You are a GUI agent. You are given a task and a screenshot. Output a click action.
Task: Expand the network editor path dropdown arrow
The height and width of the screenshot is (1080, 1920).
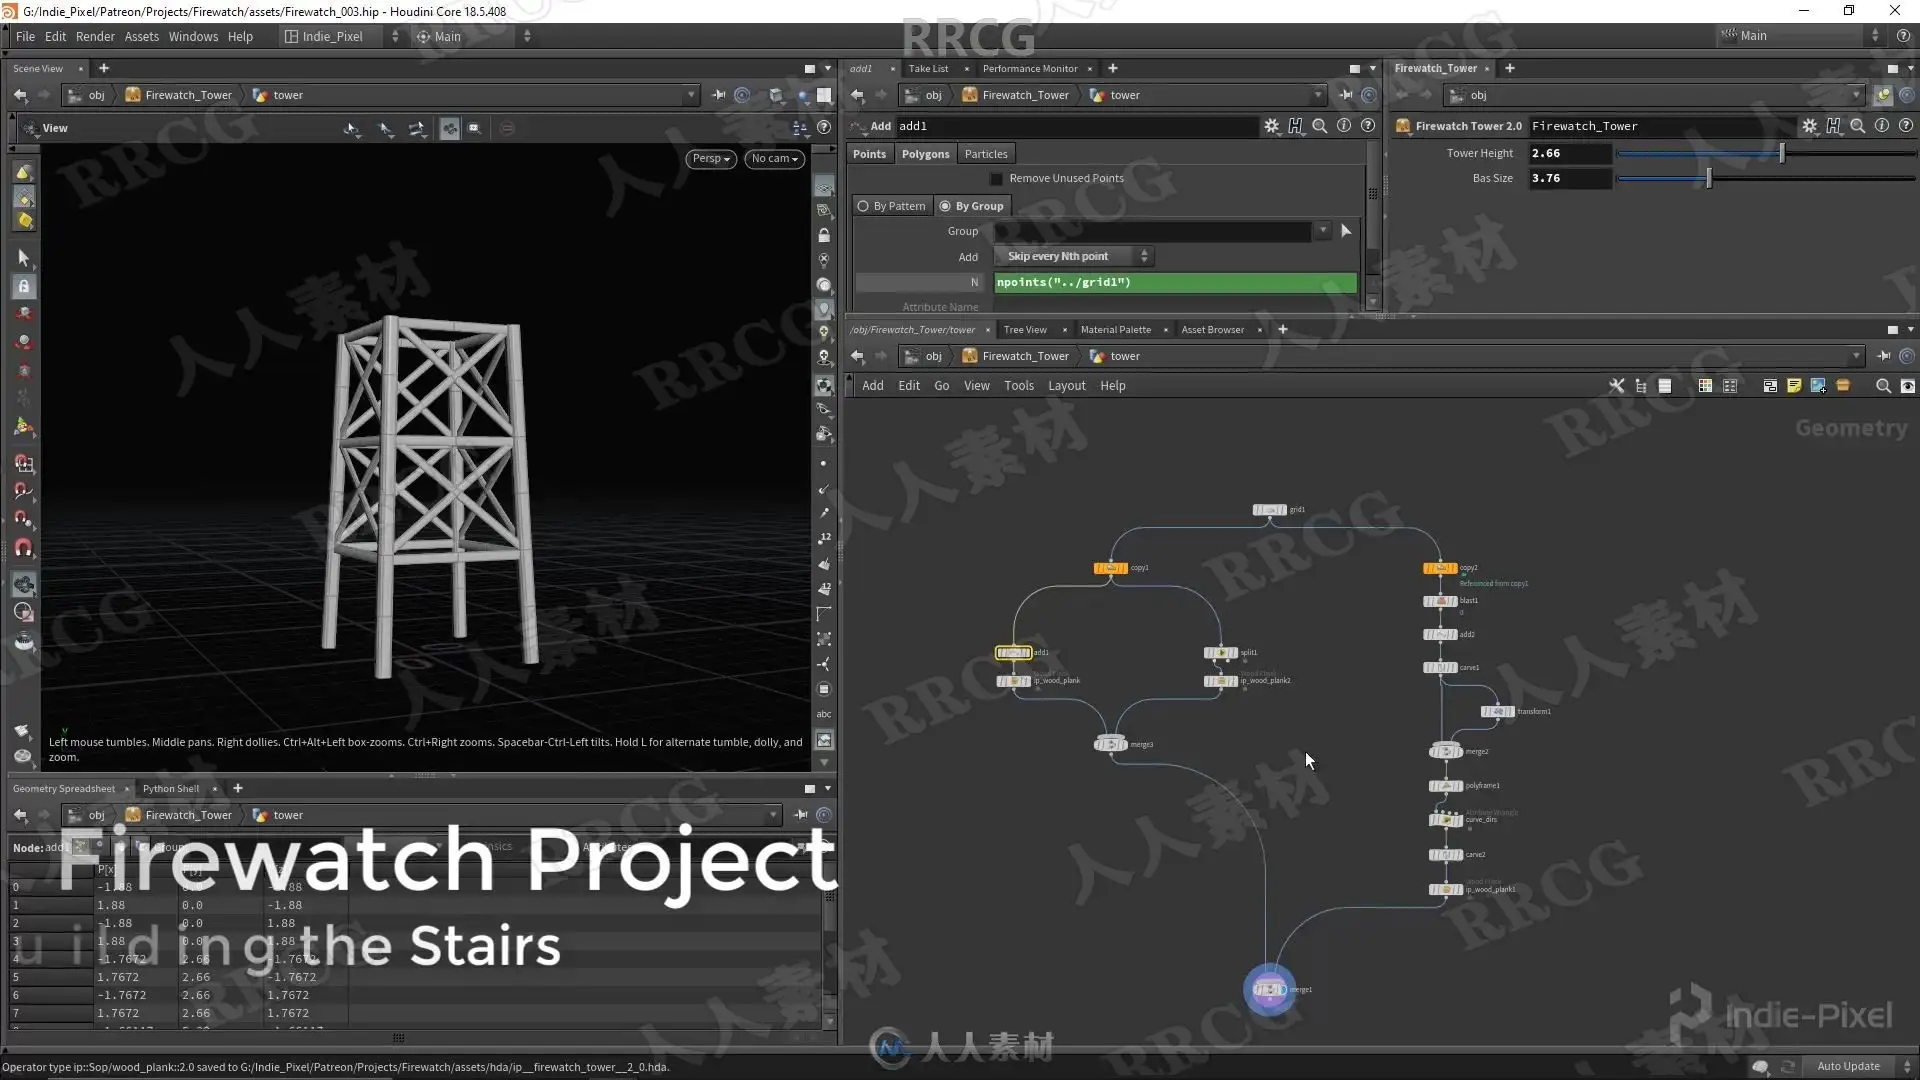(1856, 356)
